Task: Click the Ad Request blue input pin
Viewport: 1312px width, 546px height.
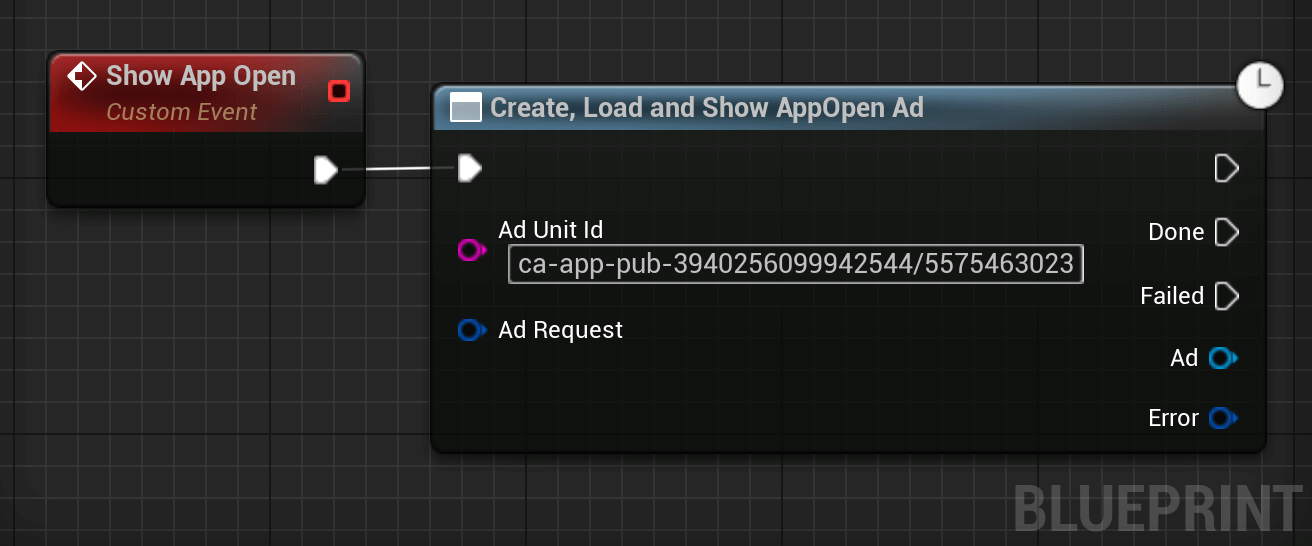Action: click(x=471, y=330)
